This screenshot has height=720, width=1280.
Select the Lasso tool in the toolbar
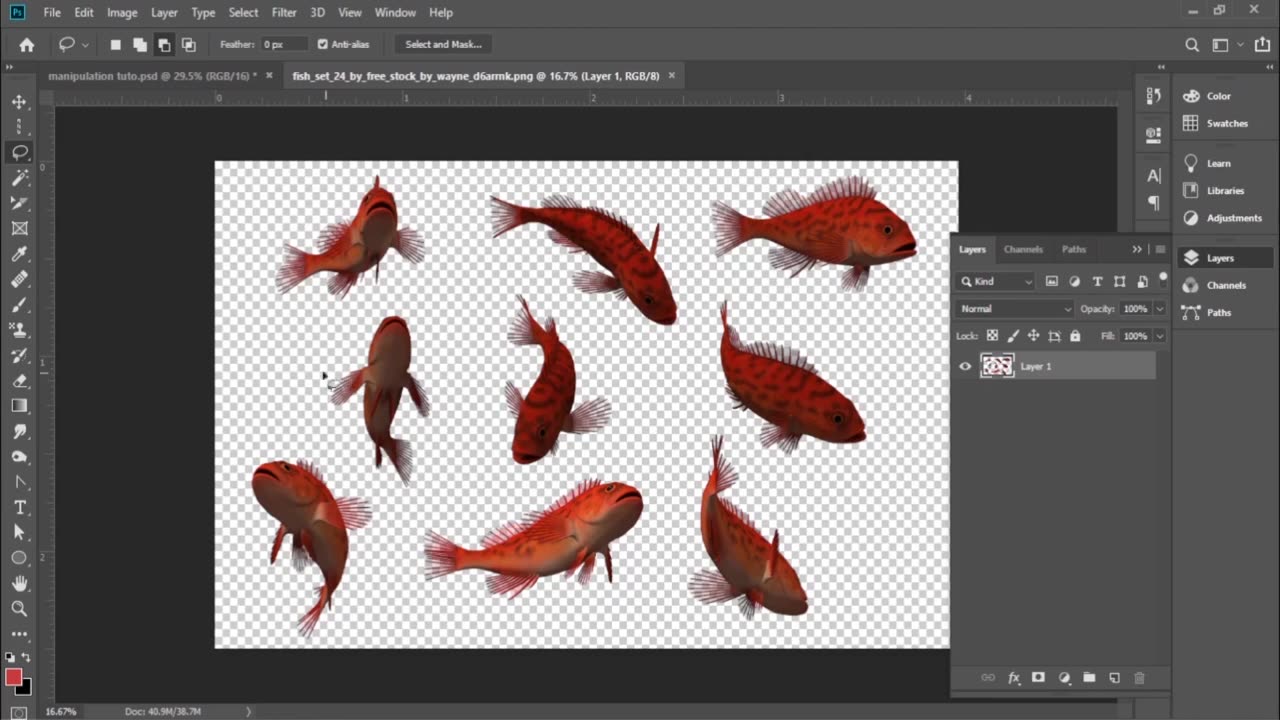[19, 153]
